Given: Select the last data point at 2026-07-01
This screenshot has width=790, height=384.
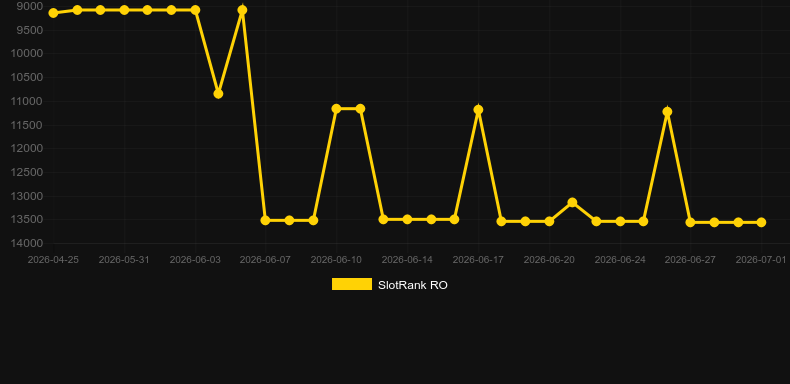Looking at the screenshot, I should click(x=761, y=222).
